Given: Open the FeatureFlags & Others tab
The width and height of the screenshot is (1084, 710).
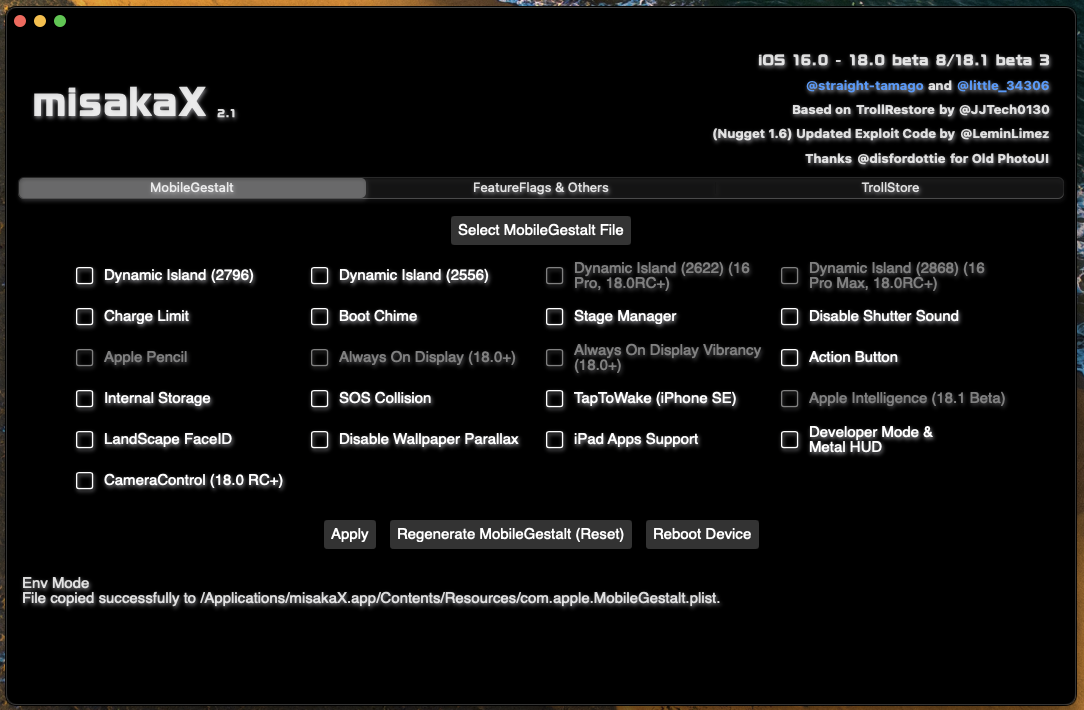Looking at the screenshot, I should click(x=541, y=188).
